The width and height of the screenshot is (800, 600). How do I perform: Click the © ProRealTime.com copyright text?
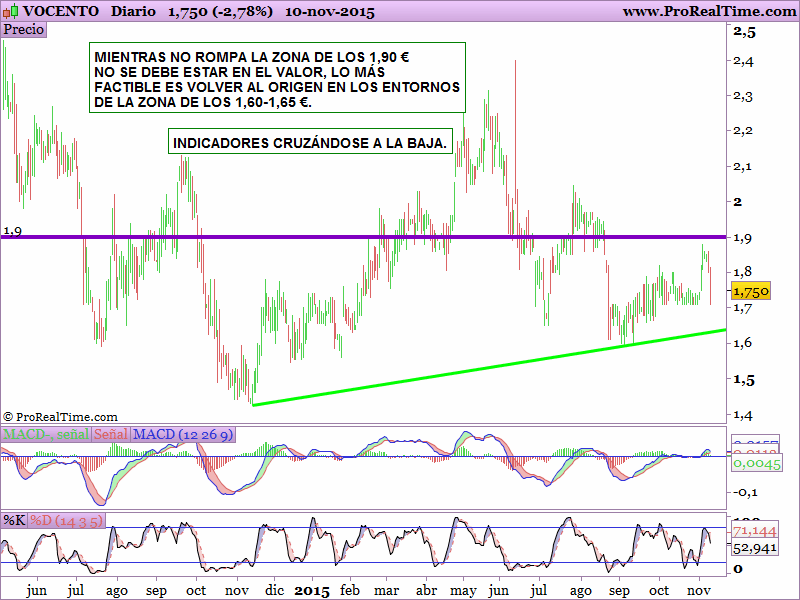pyautogui.click(x=60, y=417)
